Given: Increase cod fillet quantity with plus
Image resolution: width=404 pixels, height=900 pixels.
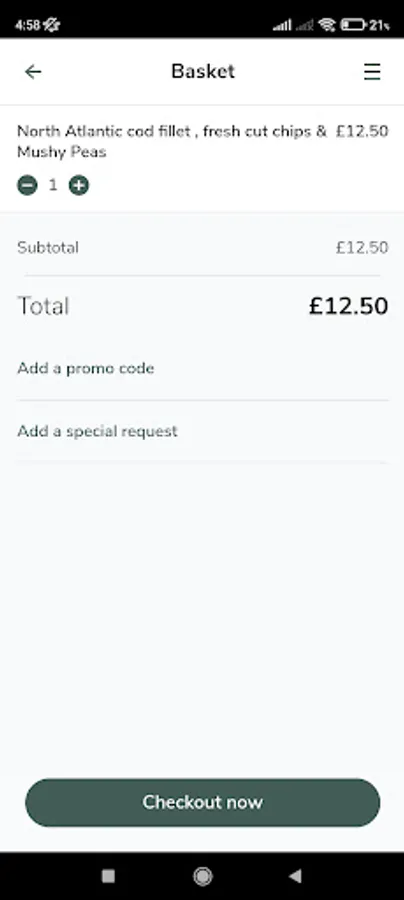Looking at the screenshot, I should tap(79, 185).
